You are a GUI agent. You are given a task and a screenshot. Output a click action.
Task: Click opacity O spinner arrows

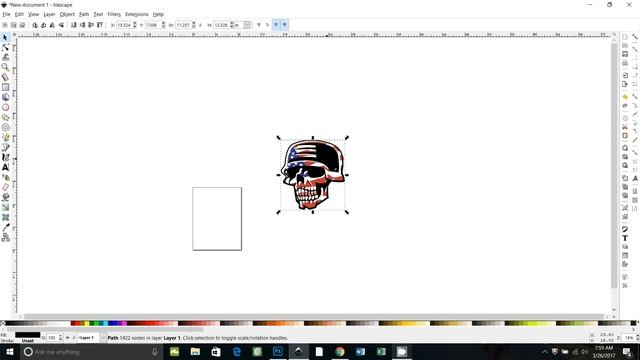coord(60,338)
